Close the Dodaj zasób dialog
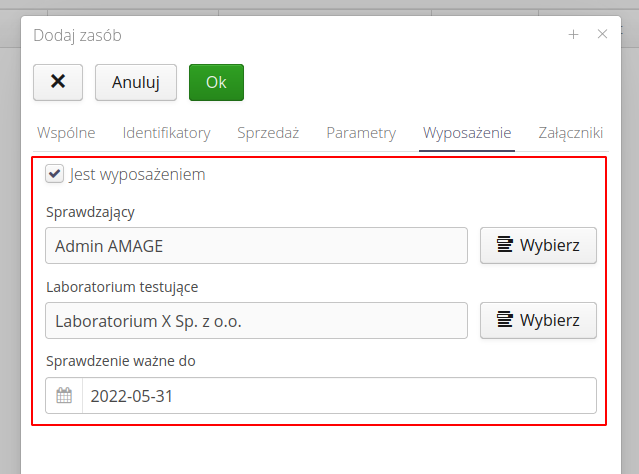 click(602, 34)
